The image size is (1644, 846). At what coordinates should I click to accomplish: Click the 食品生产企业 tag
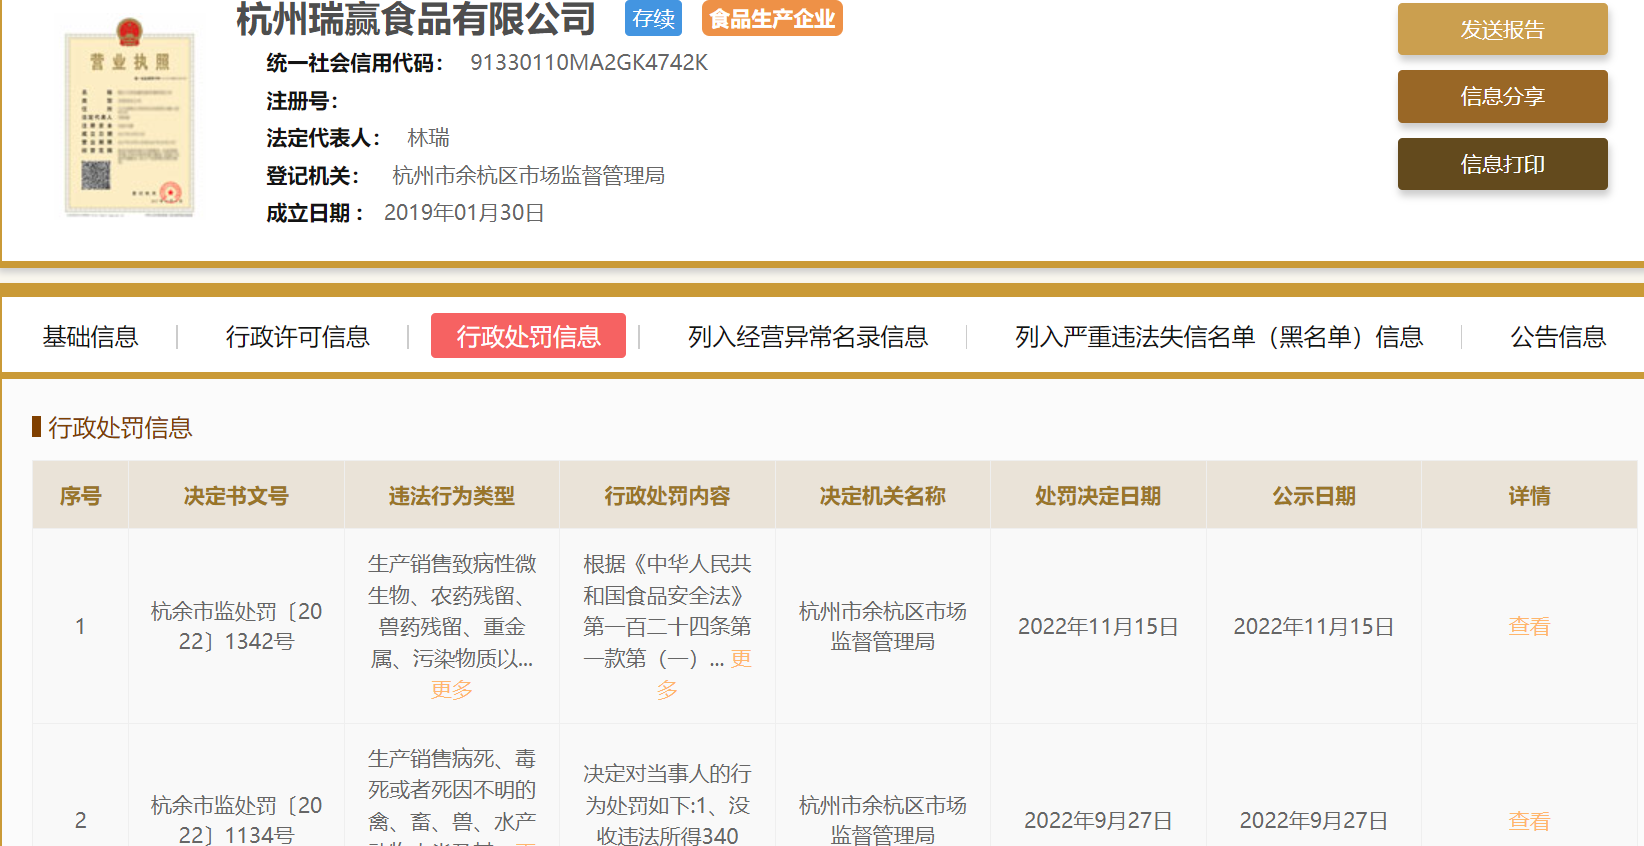tap(772, 19)
